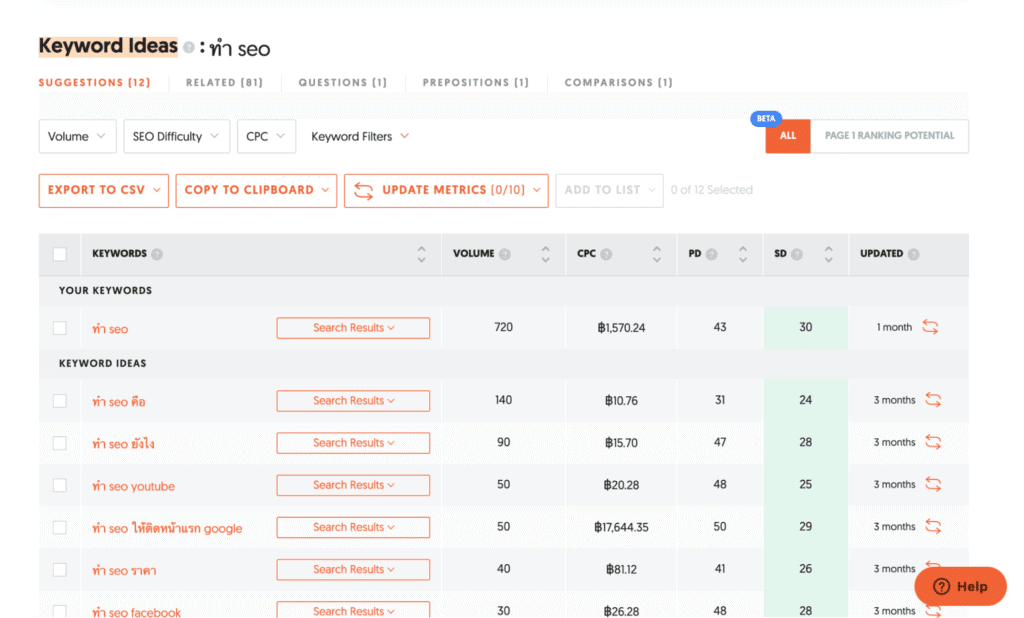Click the sync icon inside Update Metrics button
Viewport: 1024px width, 618px height.
[x=364, y=190]
